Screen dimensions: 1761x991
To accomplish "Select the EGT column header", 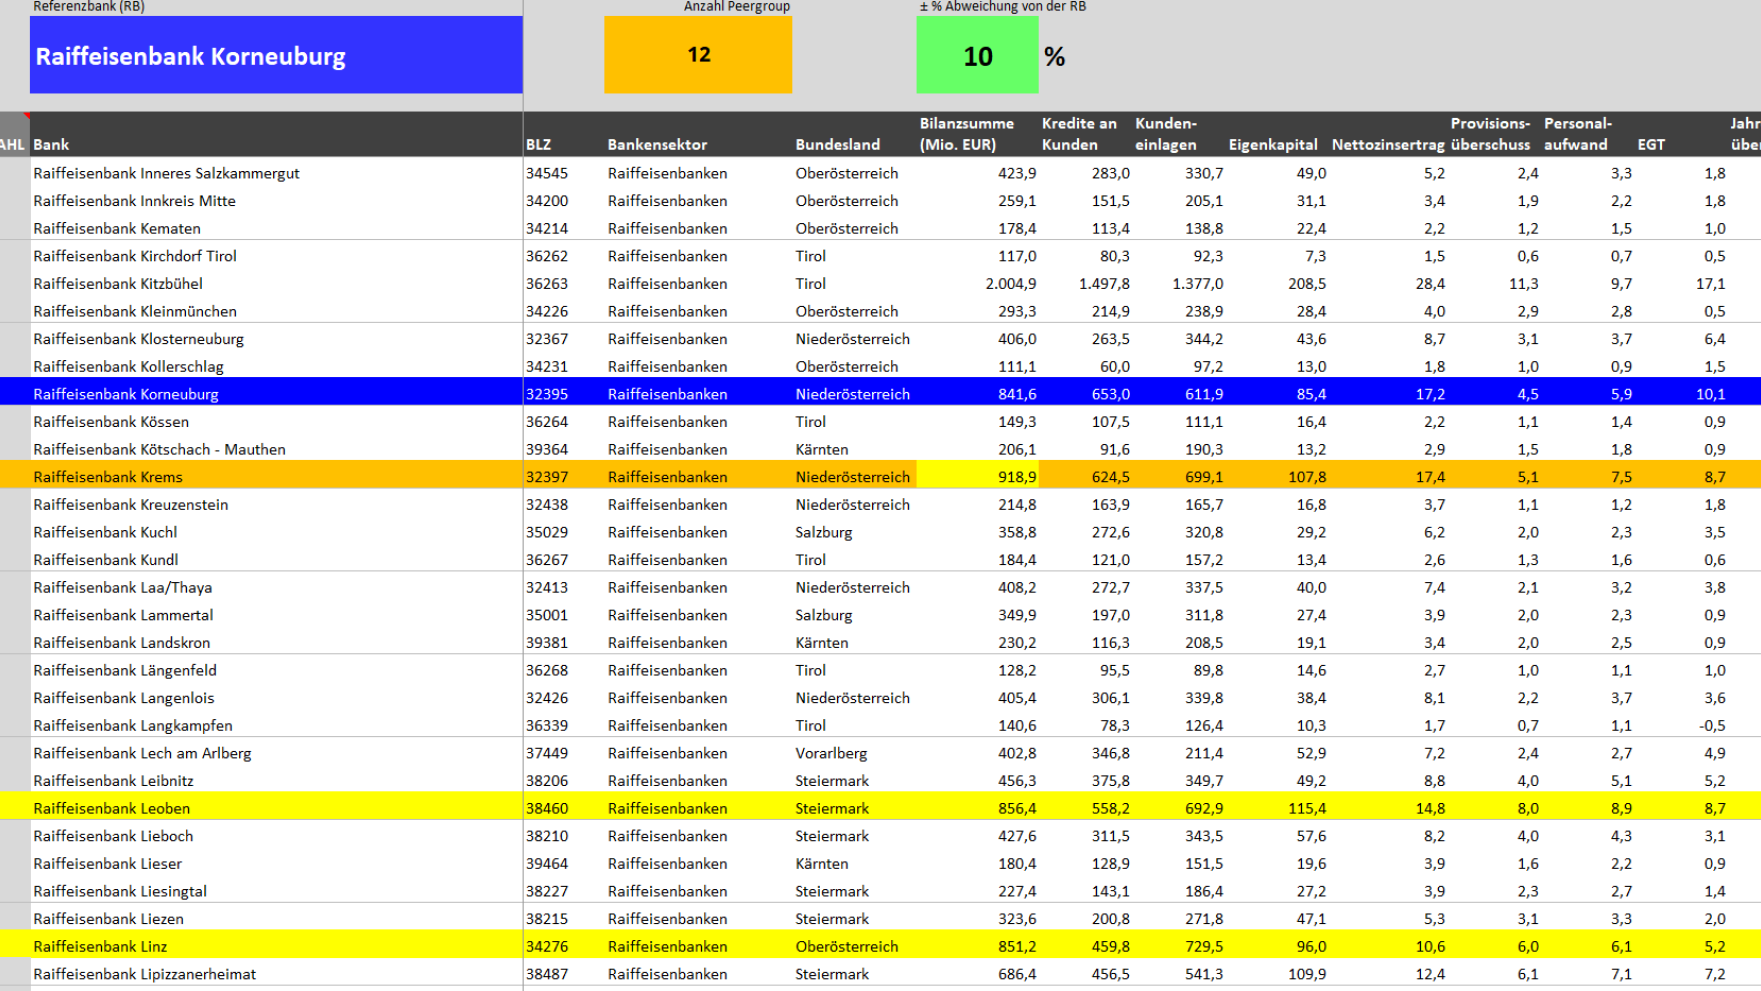I will coord(1651,144).
